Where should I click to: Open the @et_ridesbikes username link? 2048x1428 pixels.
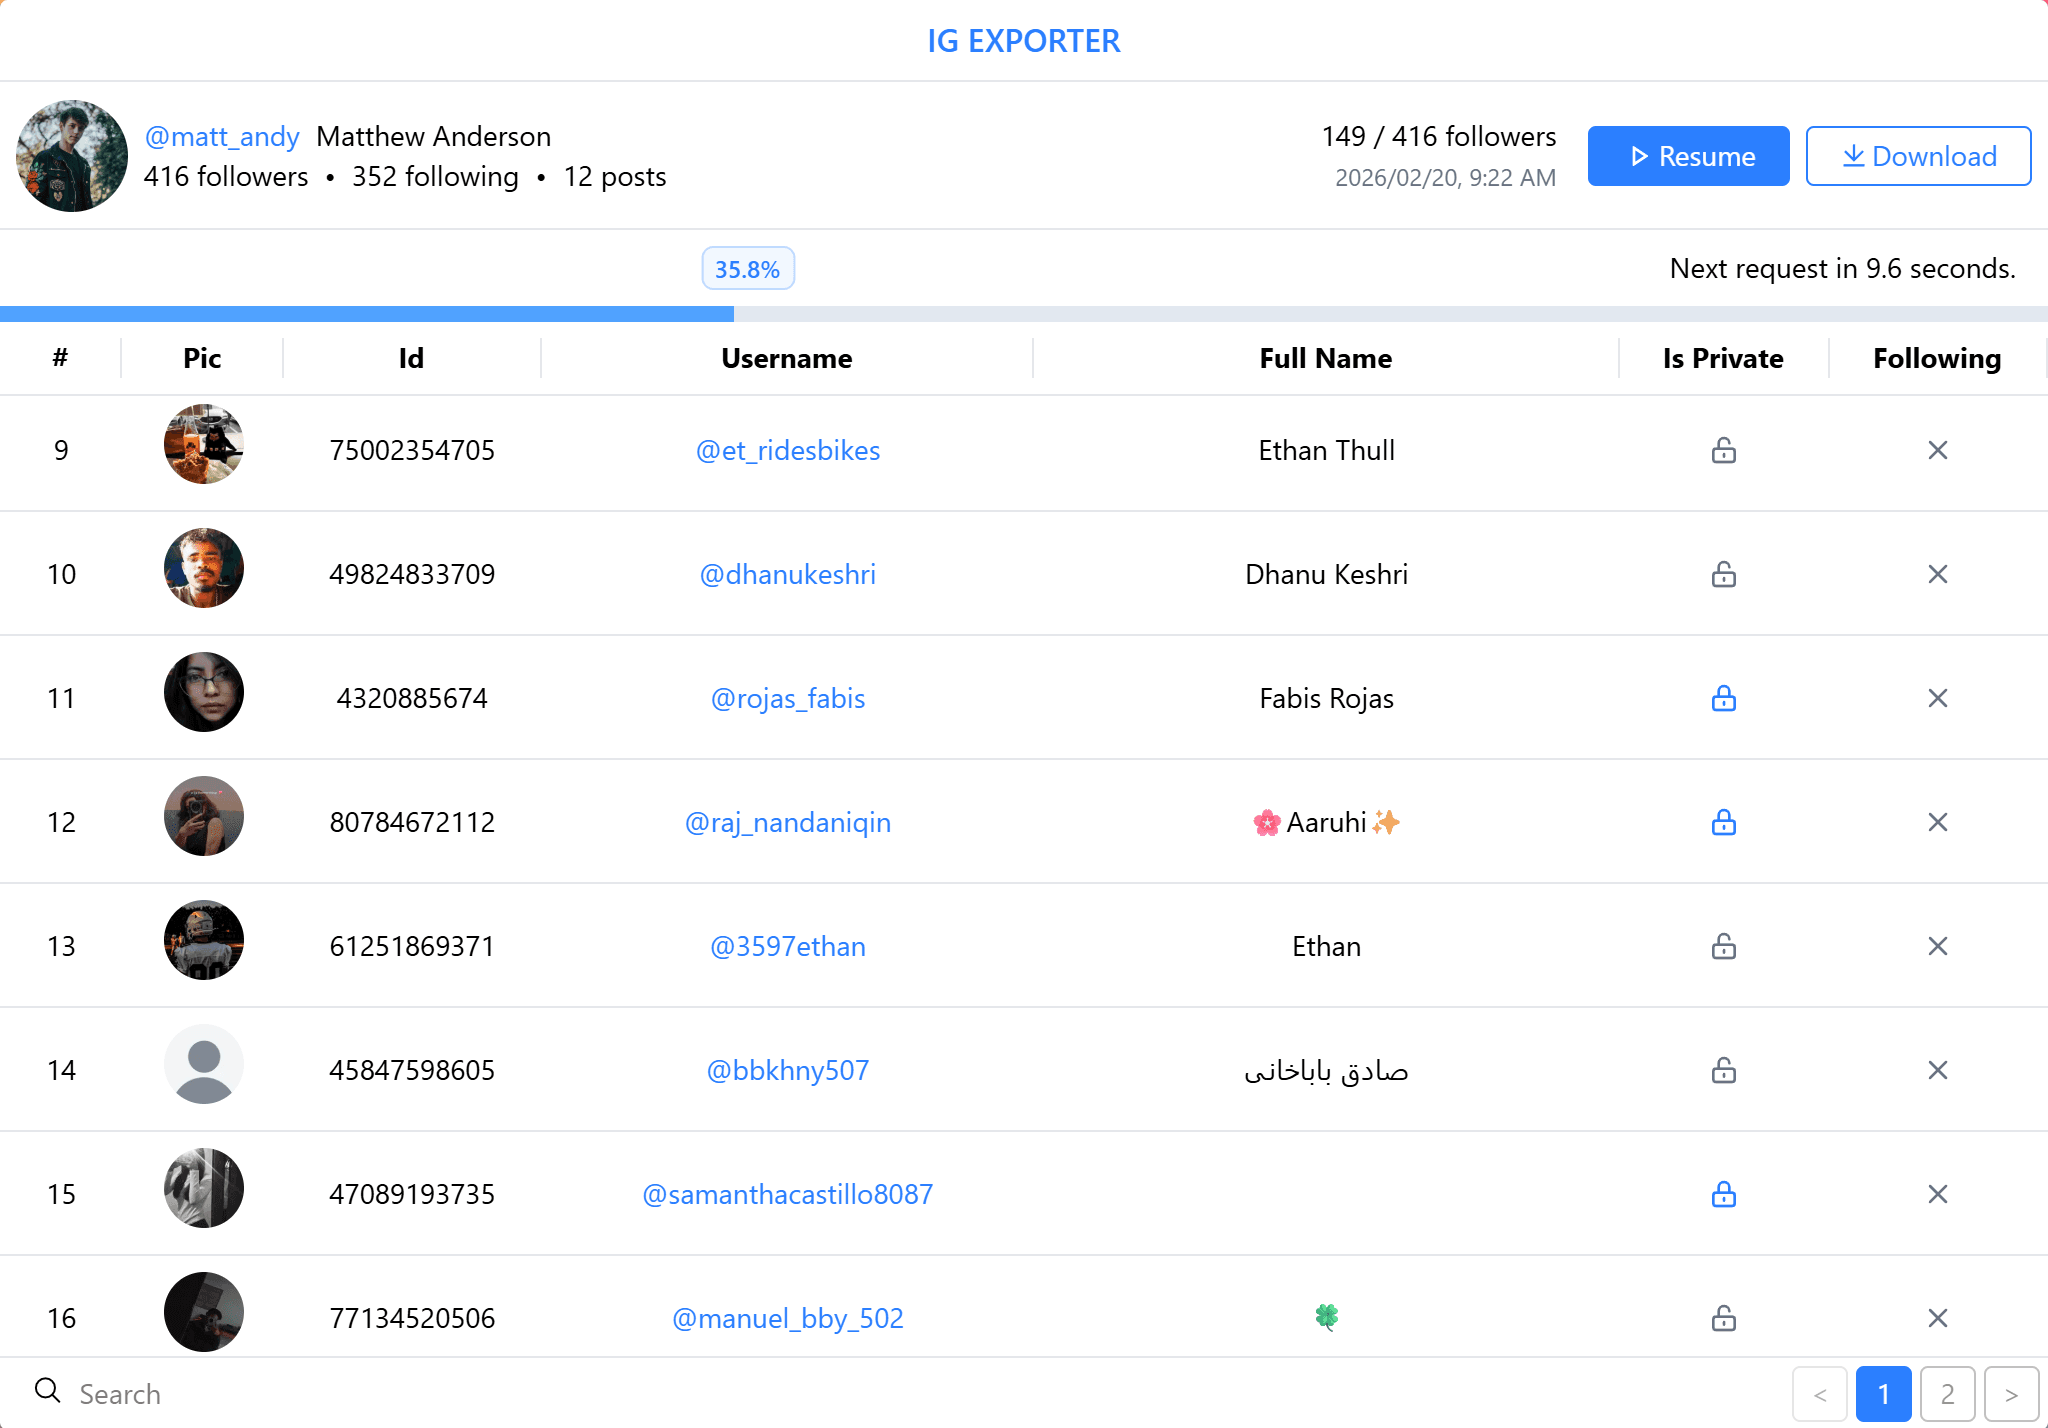coord(788,450)
